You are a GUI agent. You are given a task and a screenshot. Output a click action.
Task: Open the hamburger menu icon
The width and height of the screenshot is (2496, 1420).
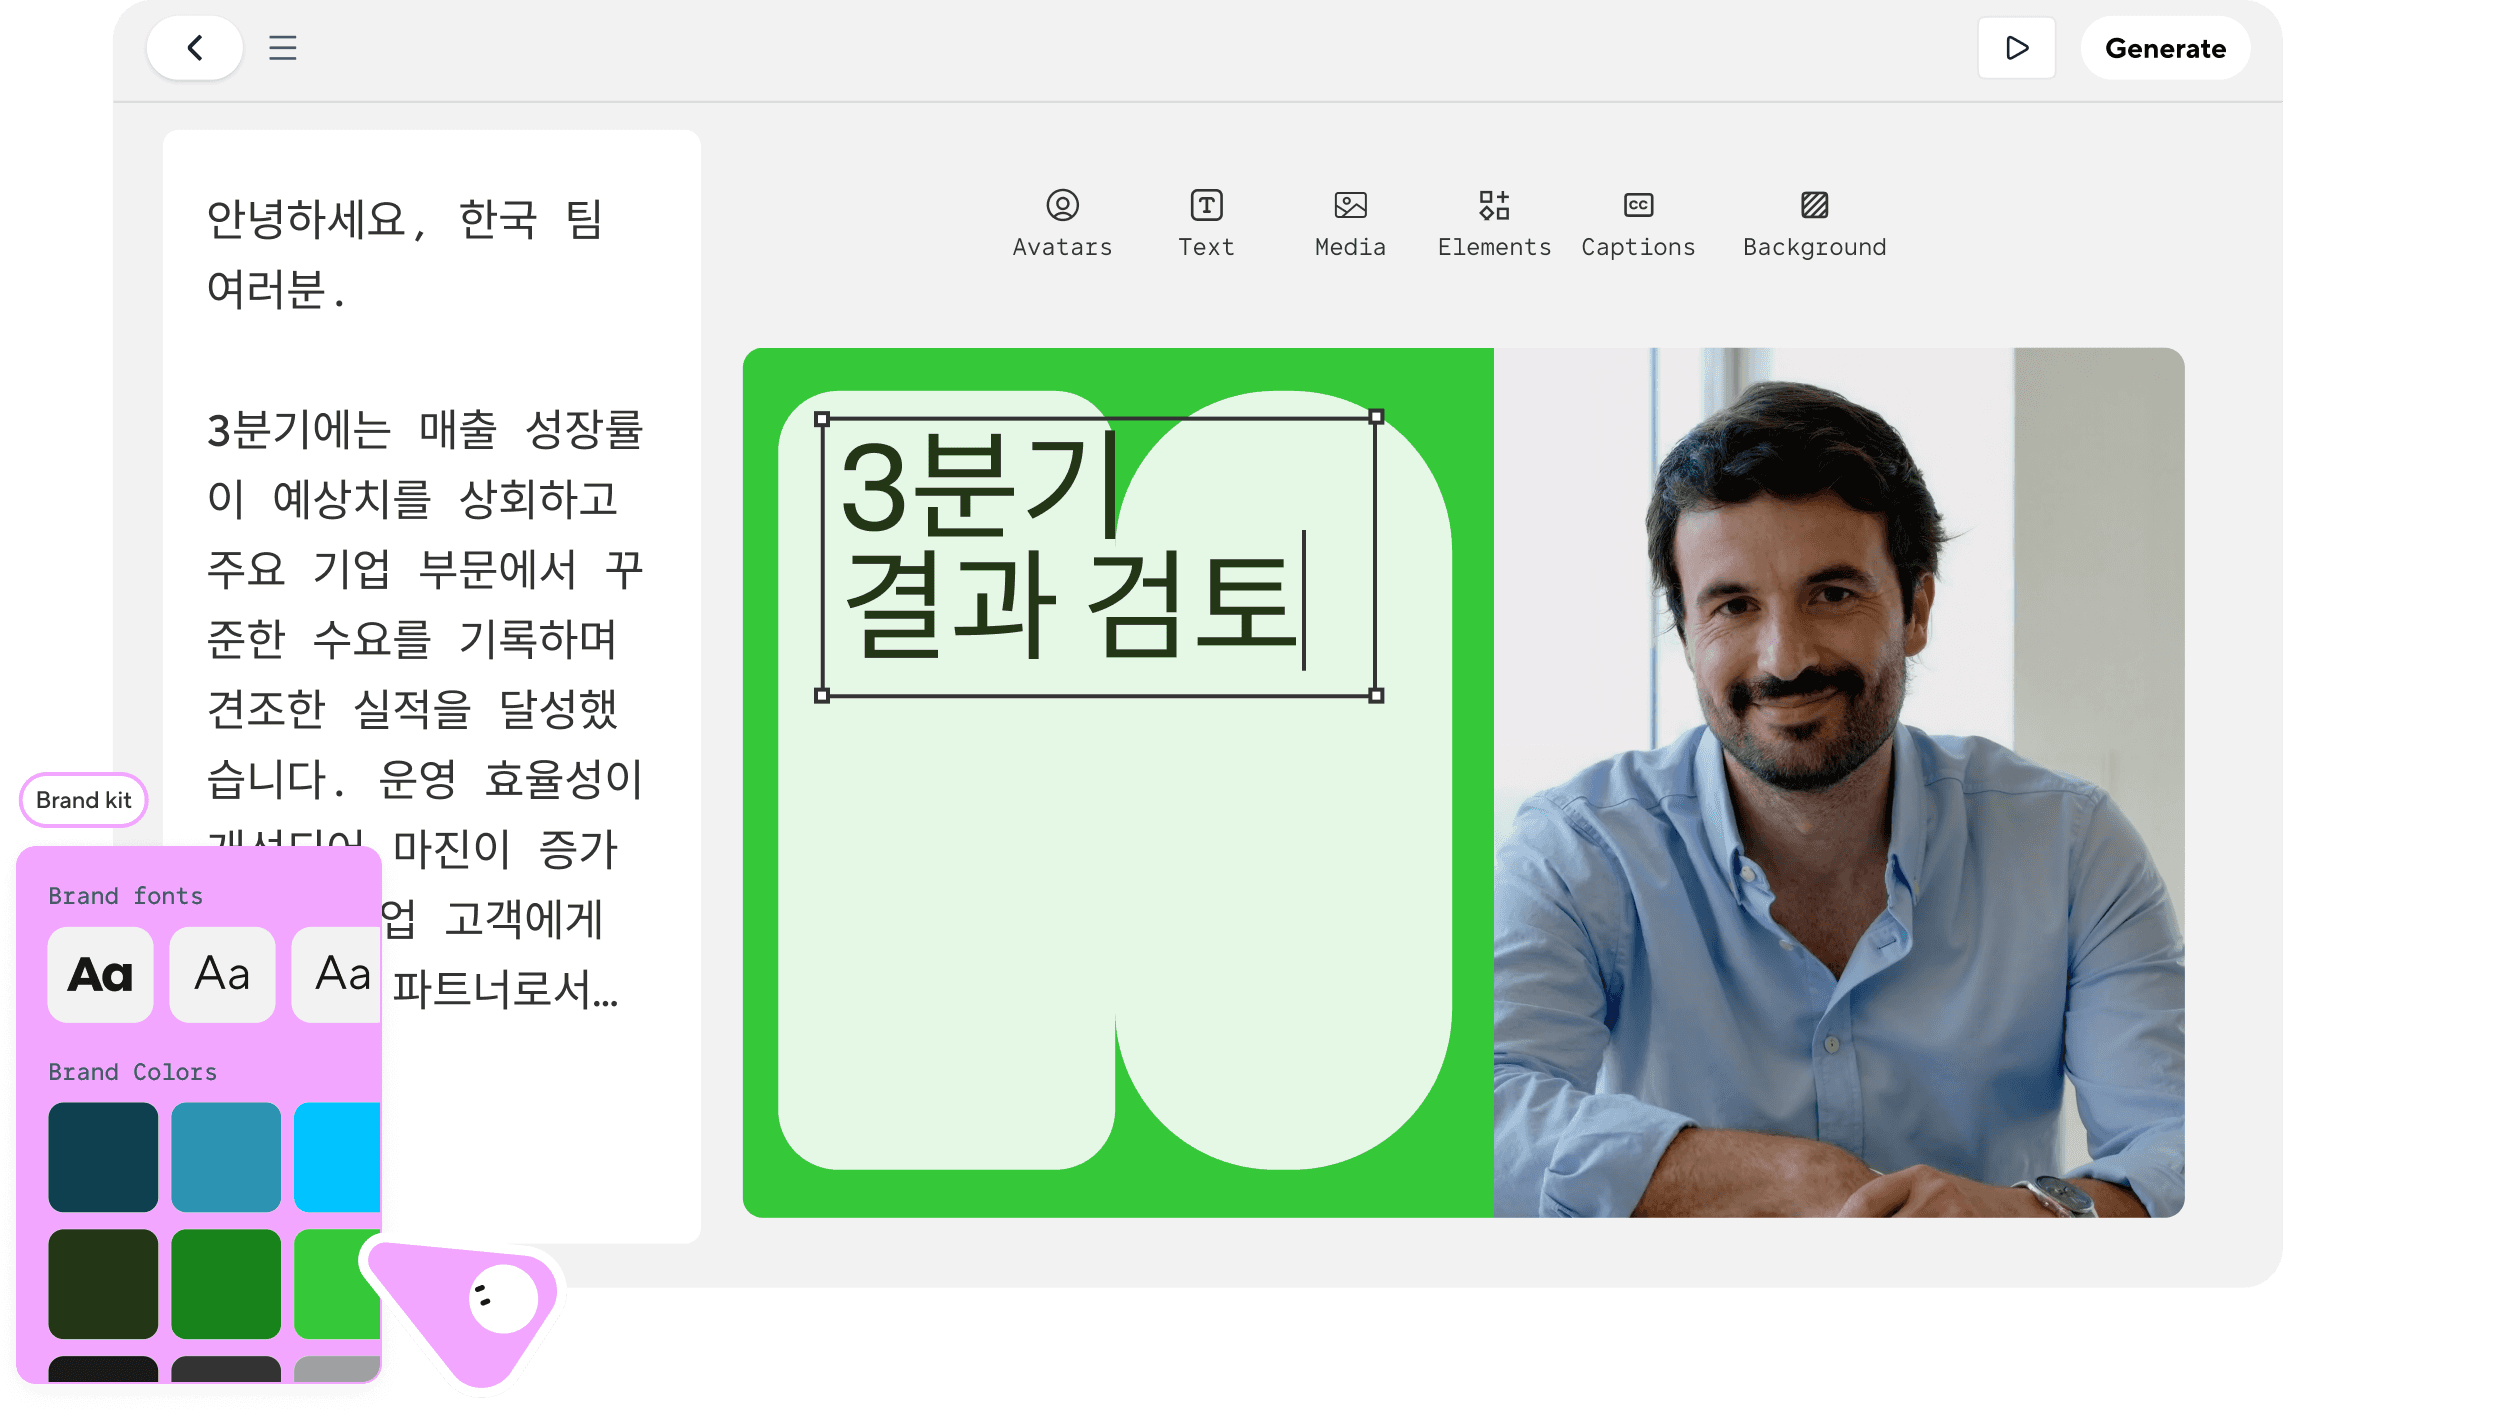point(283,48)
